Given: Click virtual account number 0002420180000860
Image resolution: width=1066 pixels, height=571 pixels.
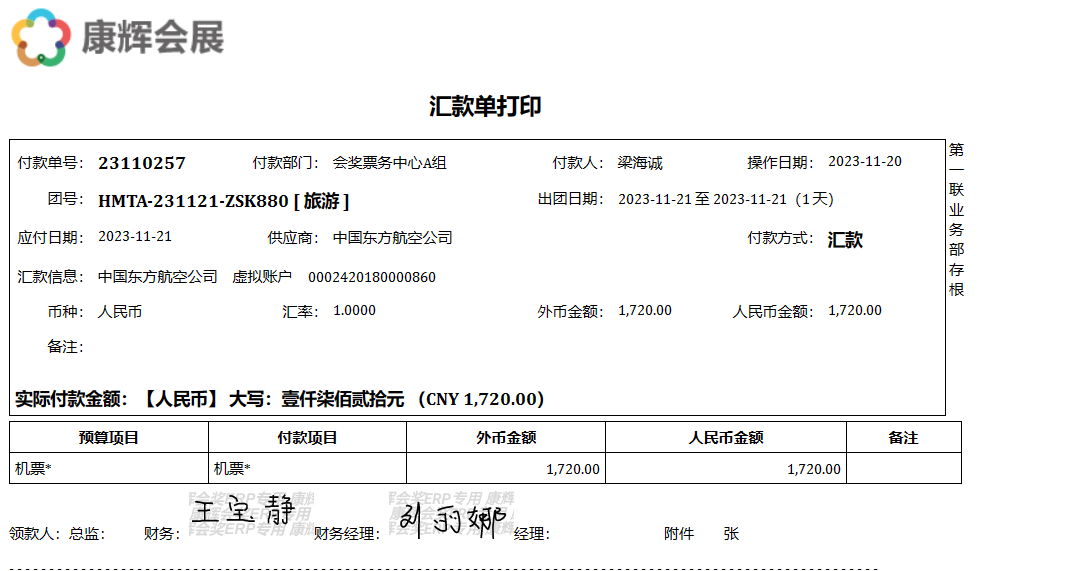Looking at the screenshot, I should [371, 277].
